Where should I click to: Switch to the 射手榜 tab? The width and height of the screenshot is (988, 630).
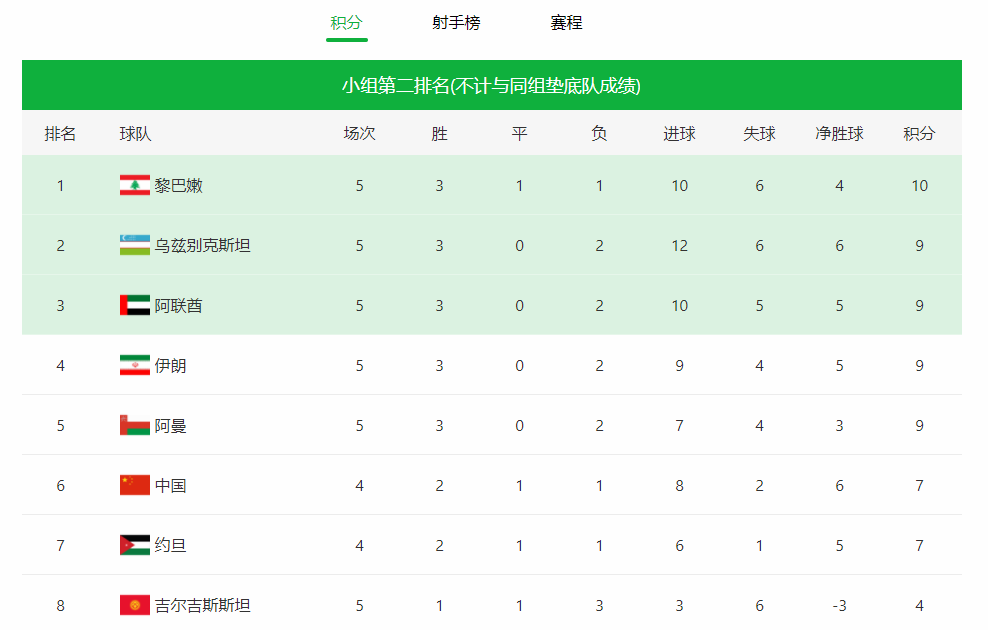[456, 22]
